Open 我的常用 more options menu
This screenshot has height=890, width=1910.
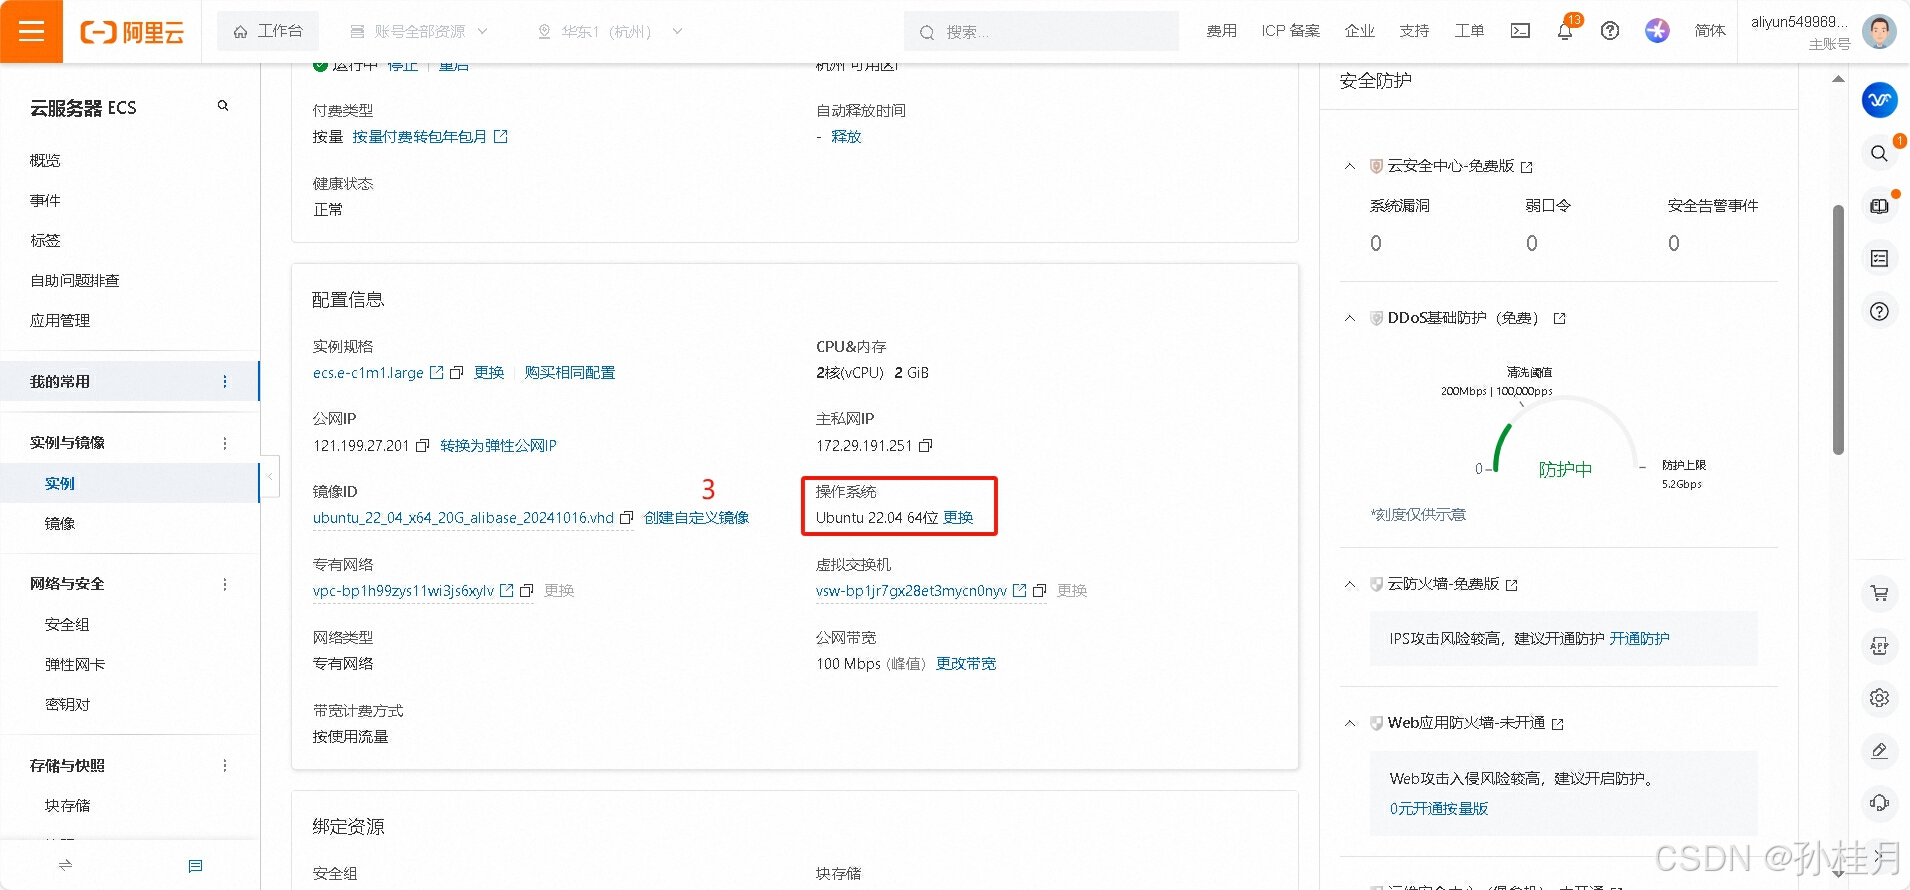[x=224, y=382]
